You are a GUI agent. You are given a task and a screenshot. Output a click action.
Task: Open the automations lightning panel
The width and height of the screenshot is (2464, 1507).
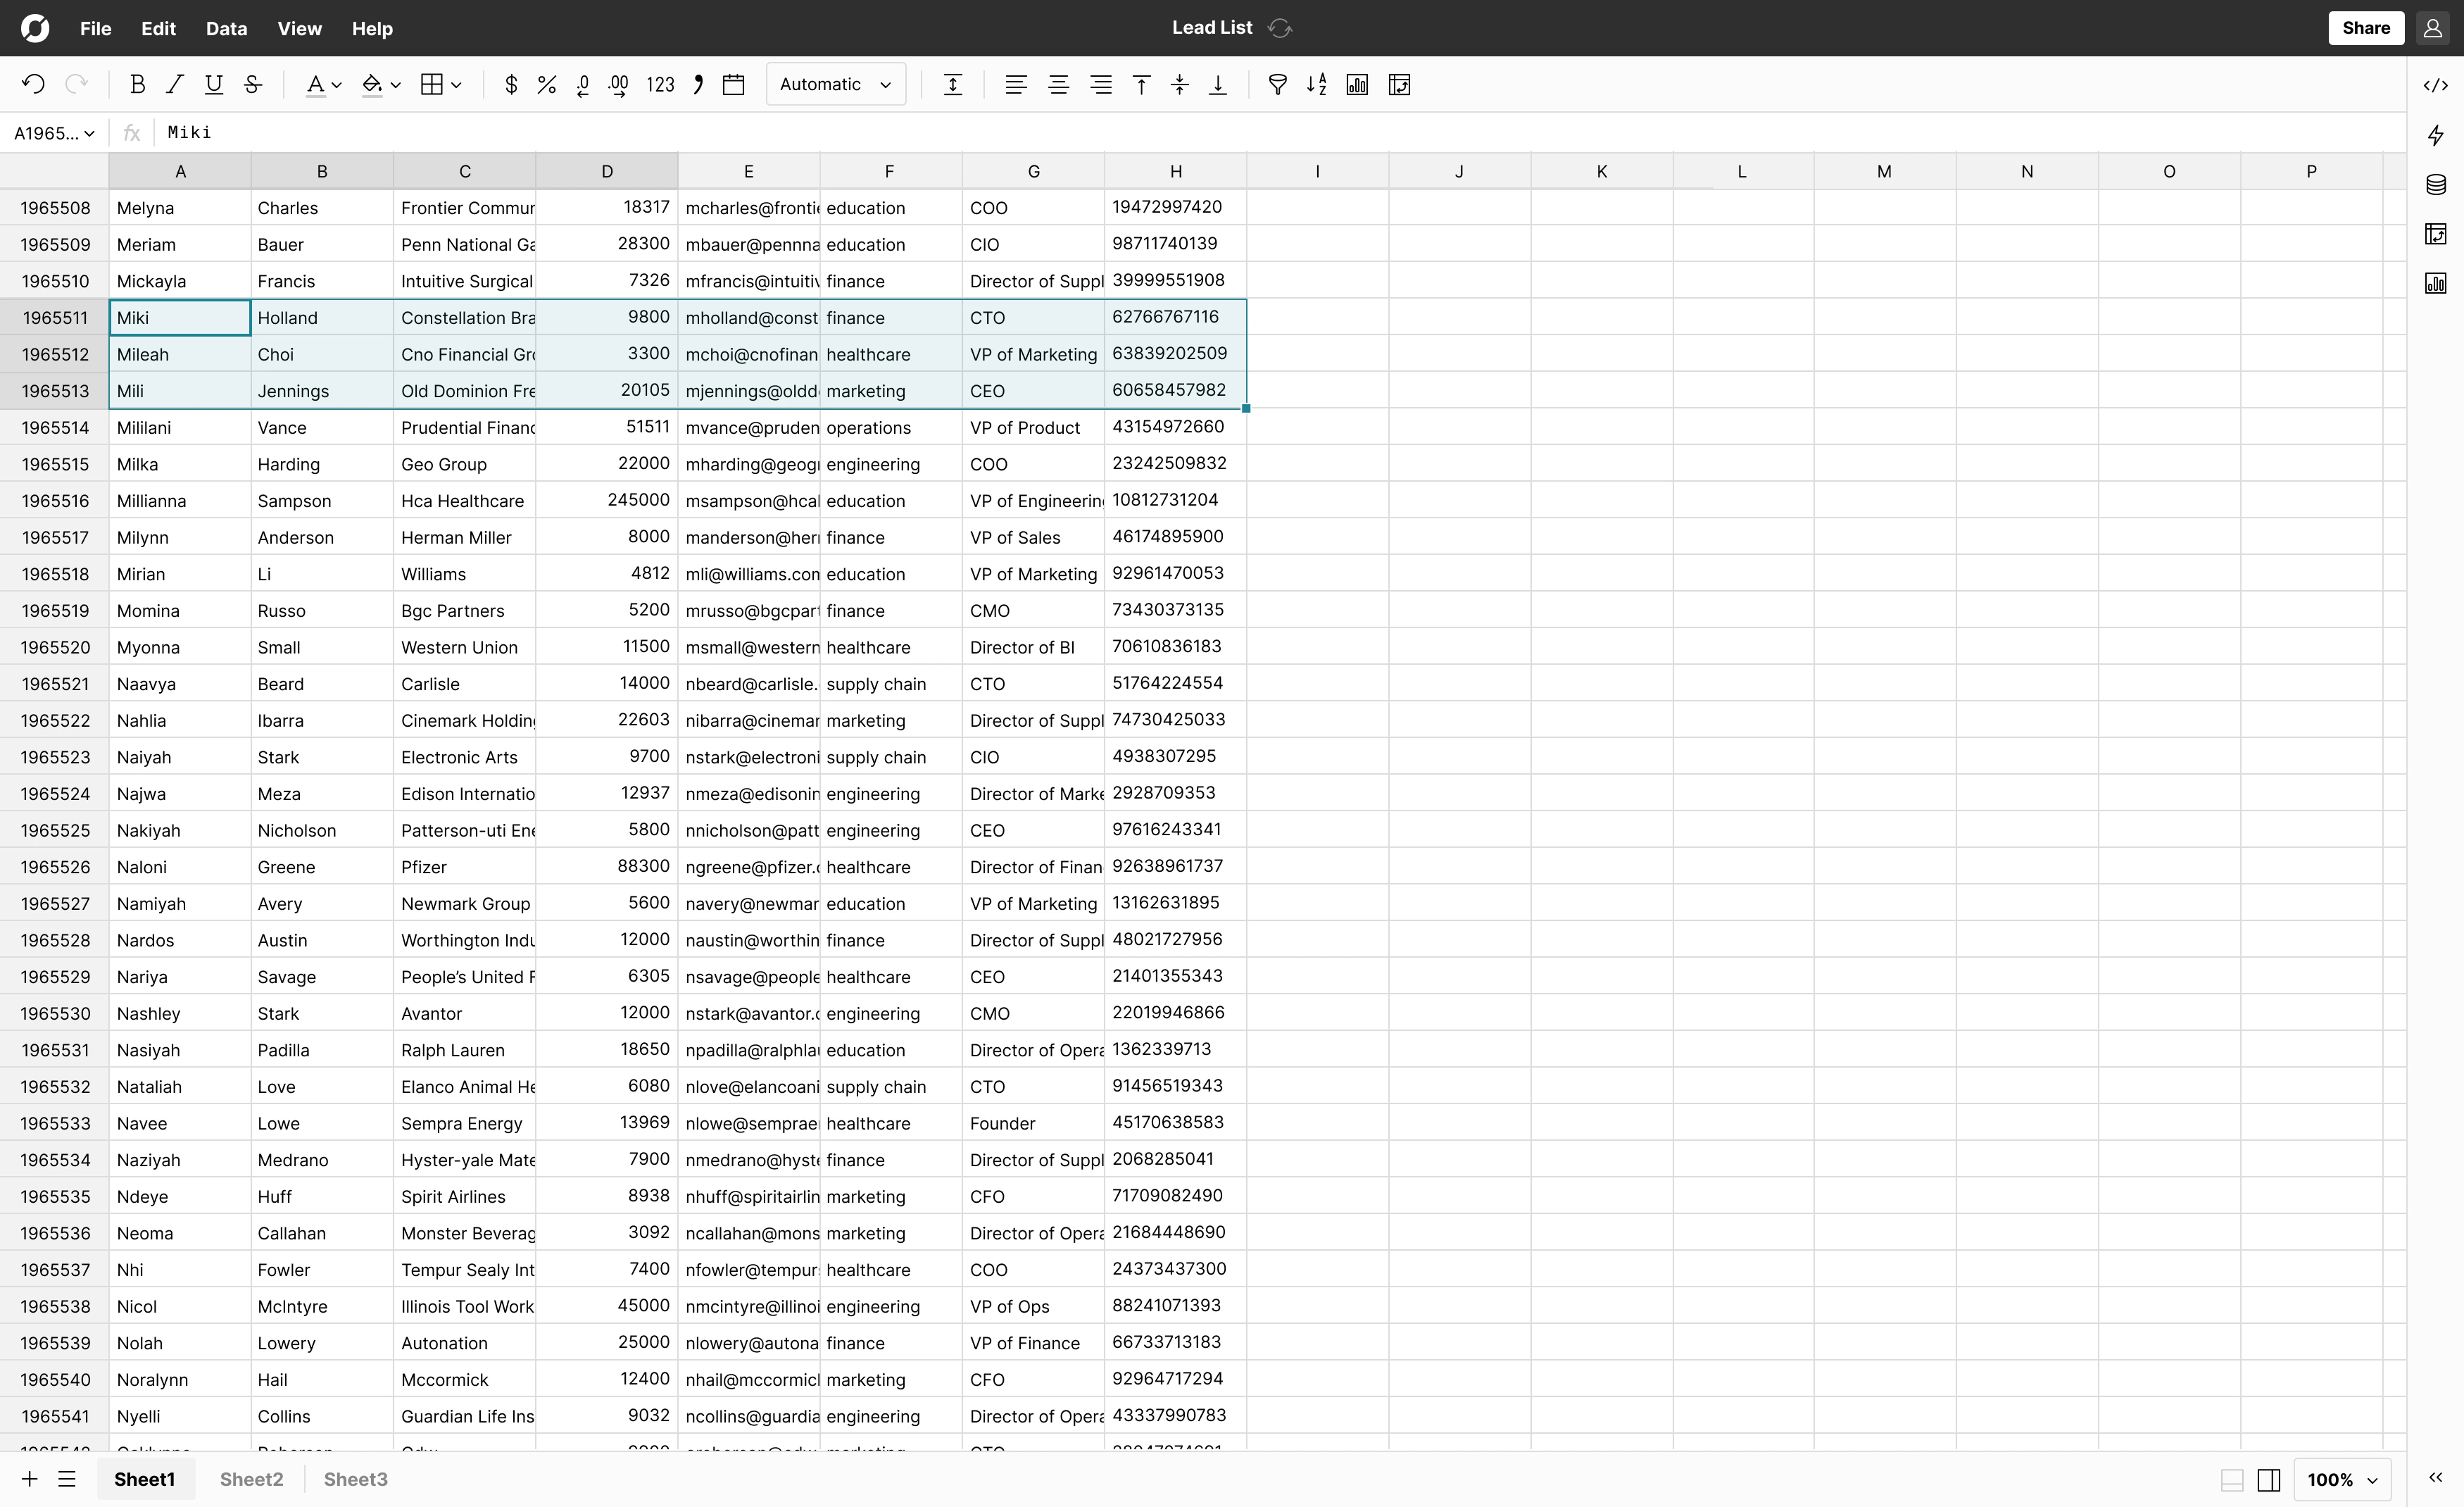point(2436,135)
